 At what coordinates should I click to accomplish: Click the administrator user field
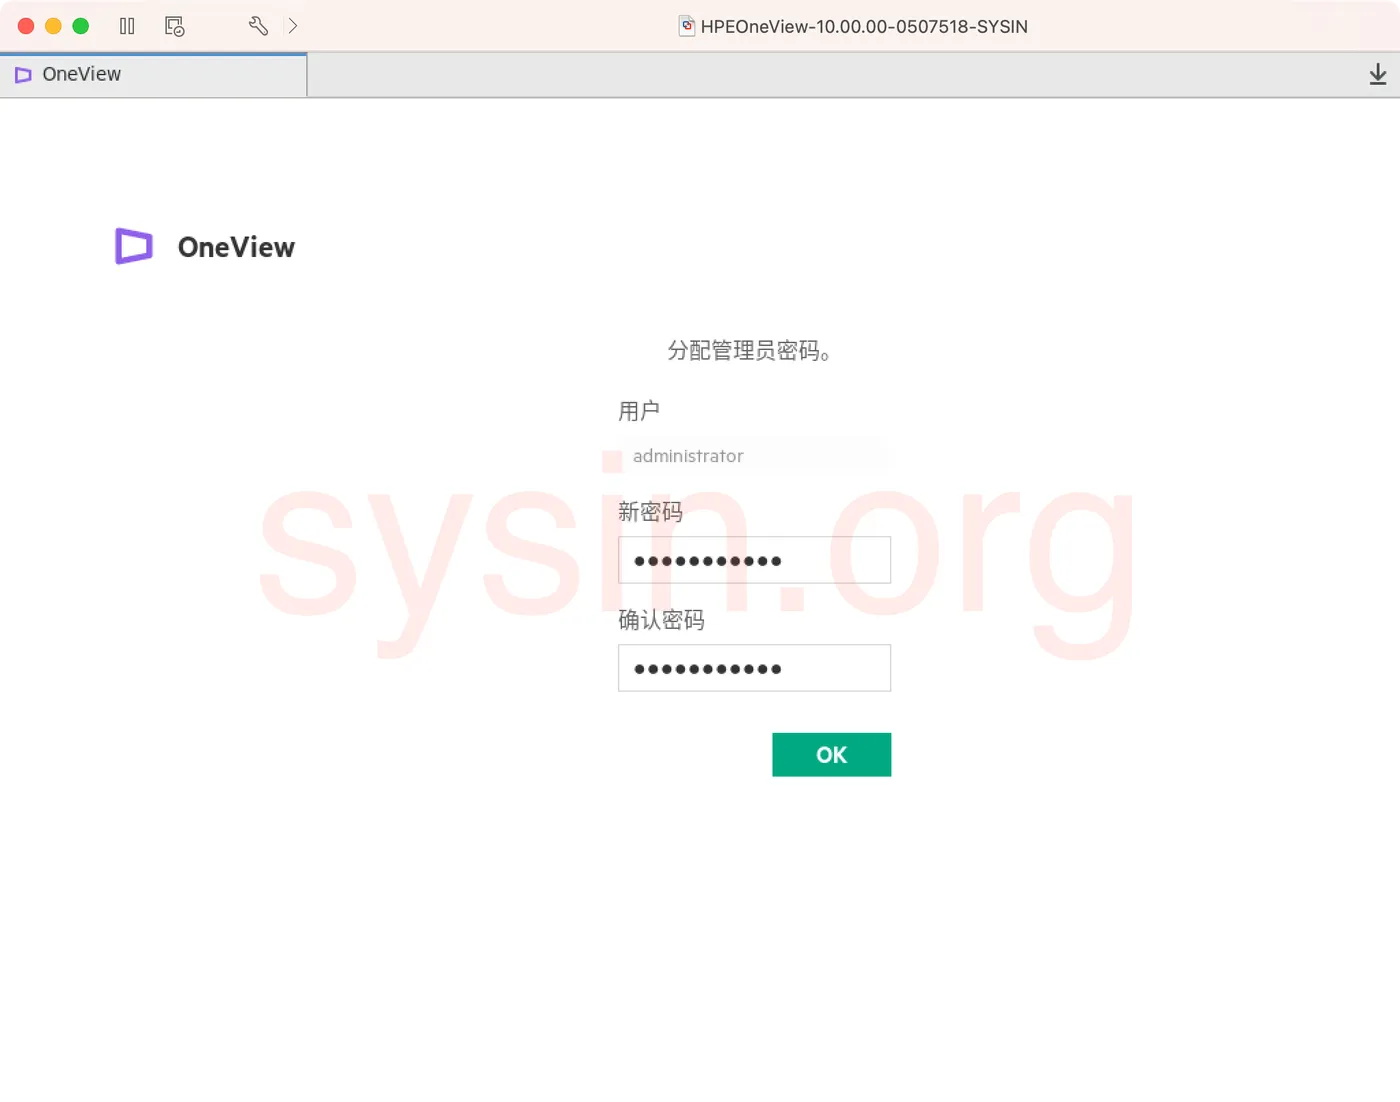tap(754, 456)
